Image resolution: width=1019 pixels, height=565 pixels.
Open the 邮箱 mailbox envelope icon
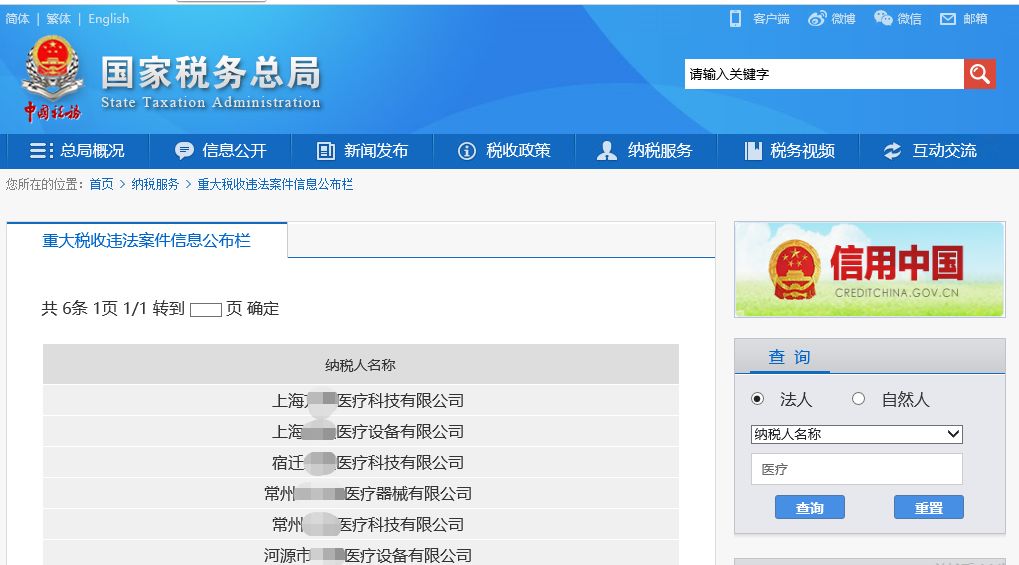pyautogui.click(x=948, y=19)
